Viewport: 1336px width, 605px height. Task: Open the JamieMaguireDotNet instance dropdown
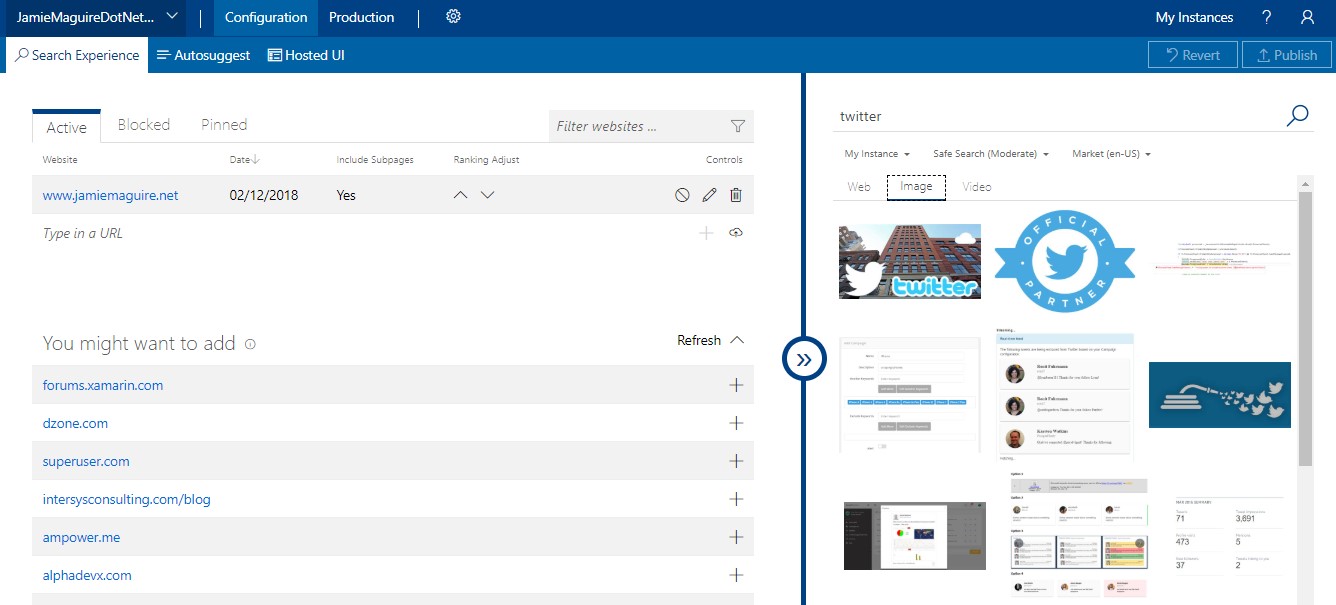97,17
